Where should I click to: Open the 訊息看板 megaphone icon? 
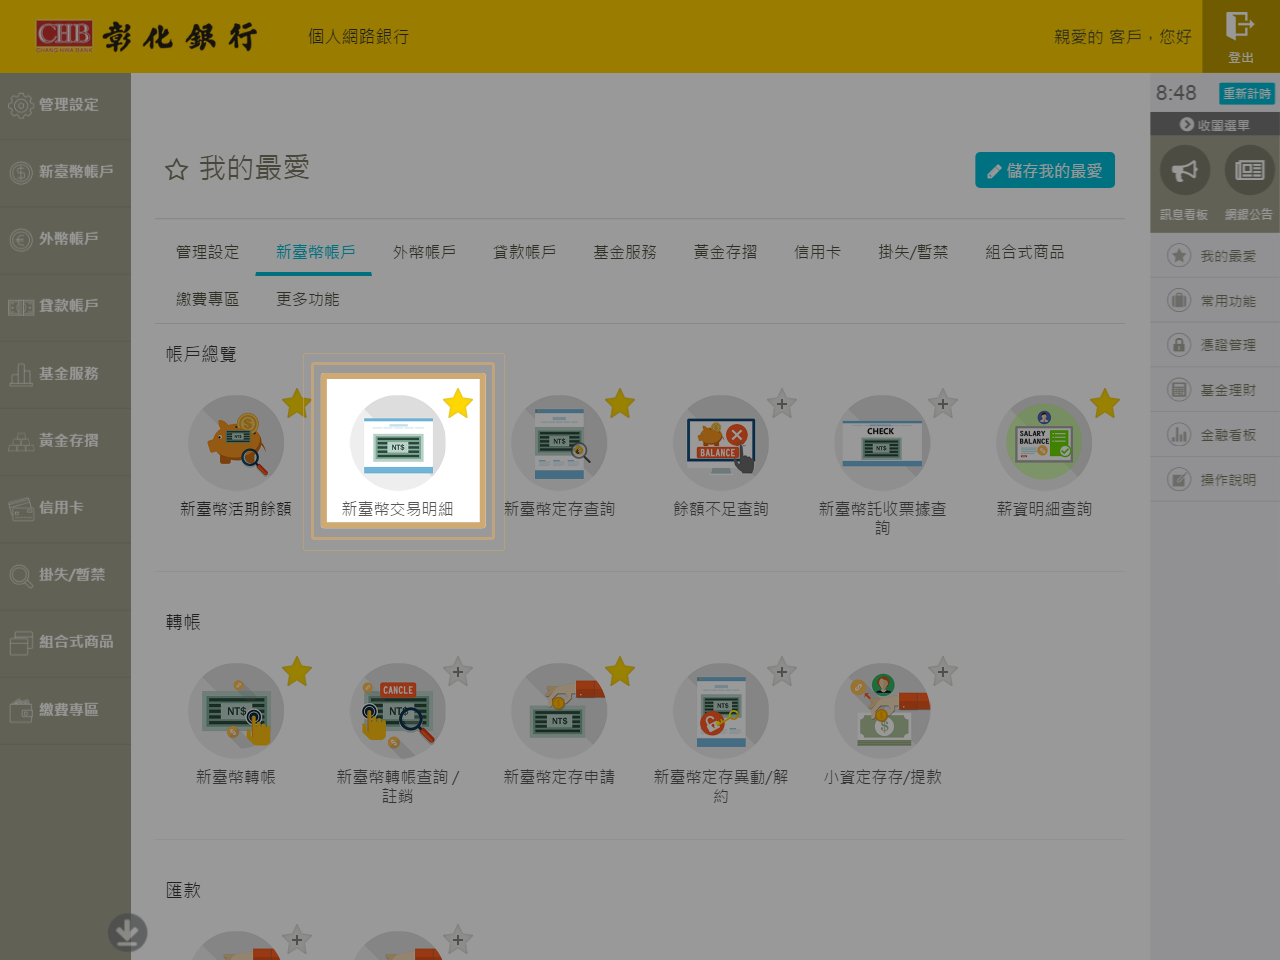click(x=1185, y=170)
